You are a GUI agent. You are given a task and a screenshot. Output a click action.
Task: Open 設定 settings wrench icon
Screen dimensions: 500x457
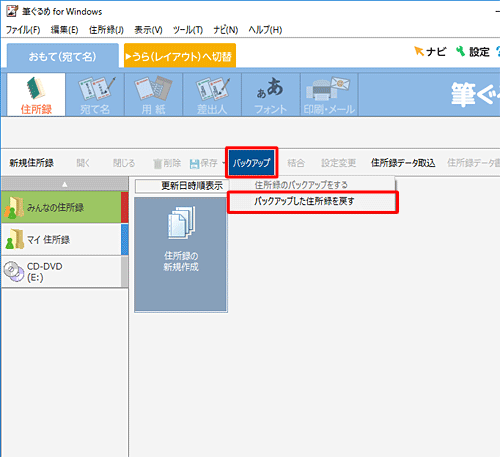coord(473,52)
